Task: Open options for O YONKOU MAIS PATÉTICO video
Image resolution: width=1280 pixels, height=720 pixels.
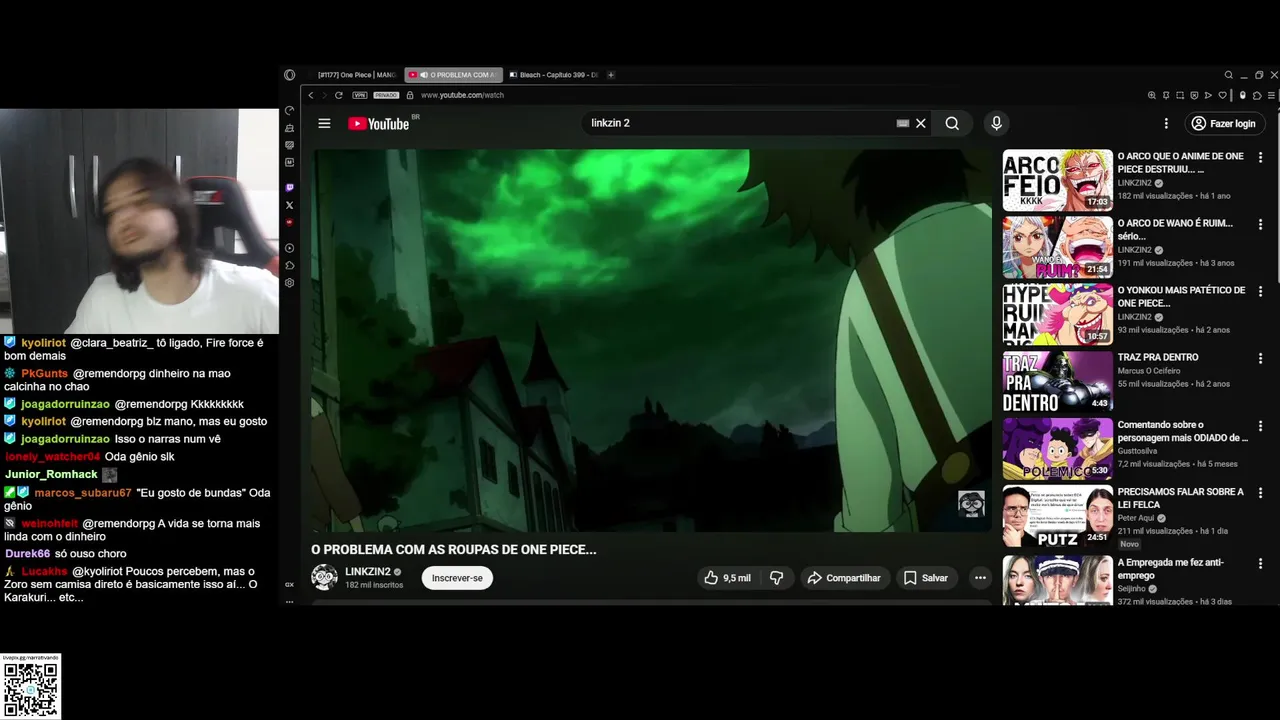Action: 1260,292
